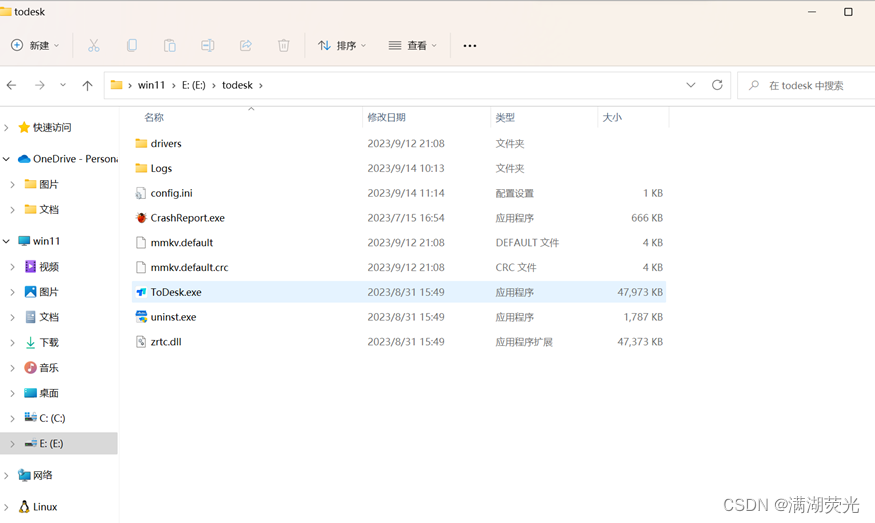The width and height of the screenshot is (875, 523).
Task: Click the Share icon in toolbar
Action: coord(246,46)
